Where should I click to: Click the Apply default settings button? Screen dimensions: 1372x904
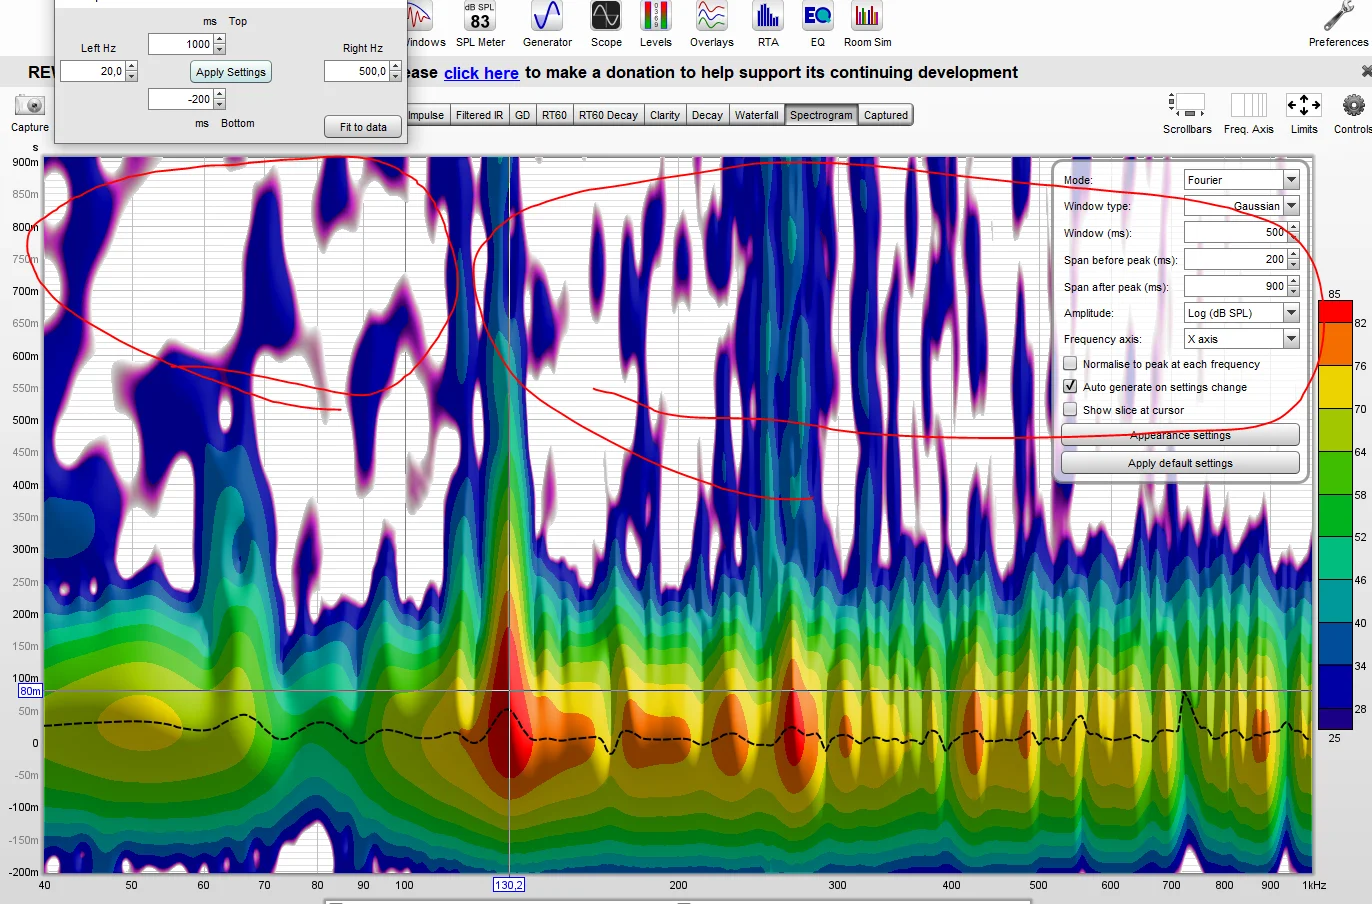1180,463
